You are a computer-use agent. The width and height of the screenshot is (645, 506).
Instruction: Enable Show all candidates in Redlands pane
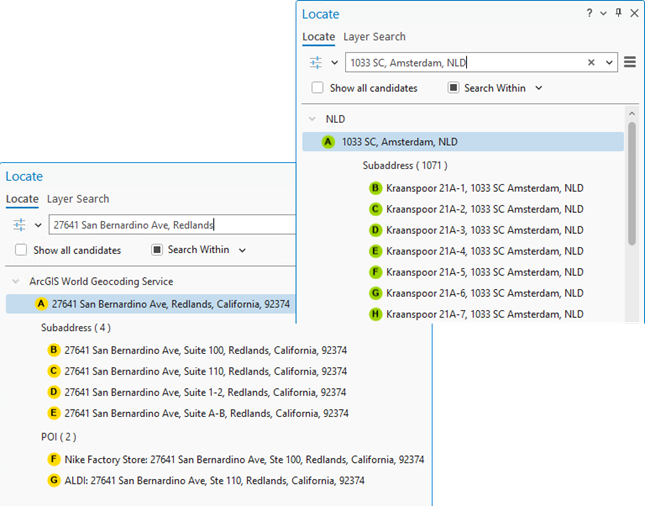(20, 250)
